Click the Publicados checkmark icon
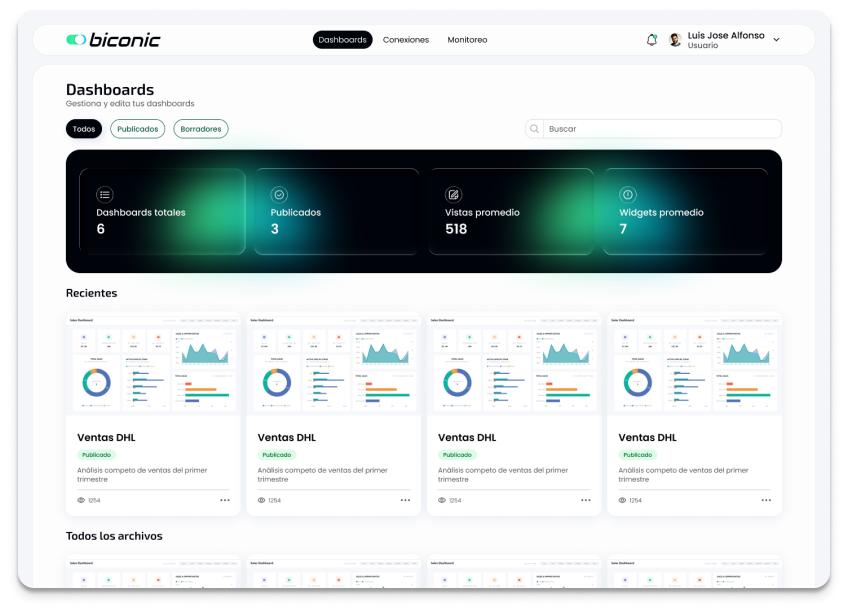 pos(279,194)
